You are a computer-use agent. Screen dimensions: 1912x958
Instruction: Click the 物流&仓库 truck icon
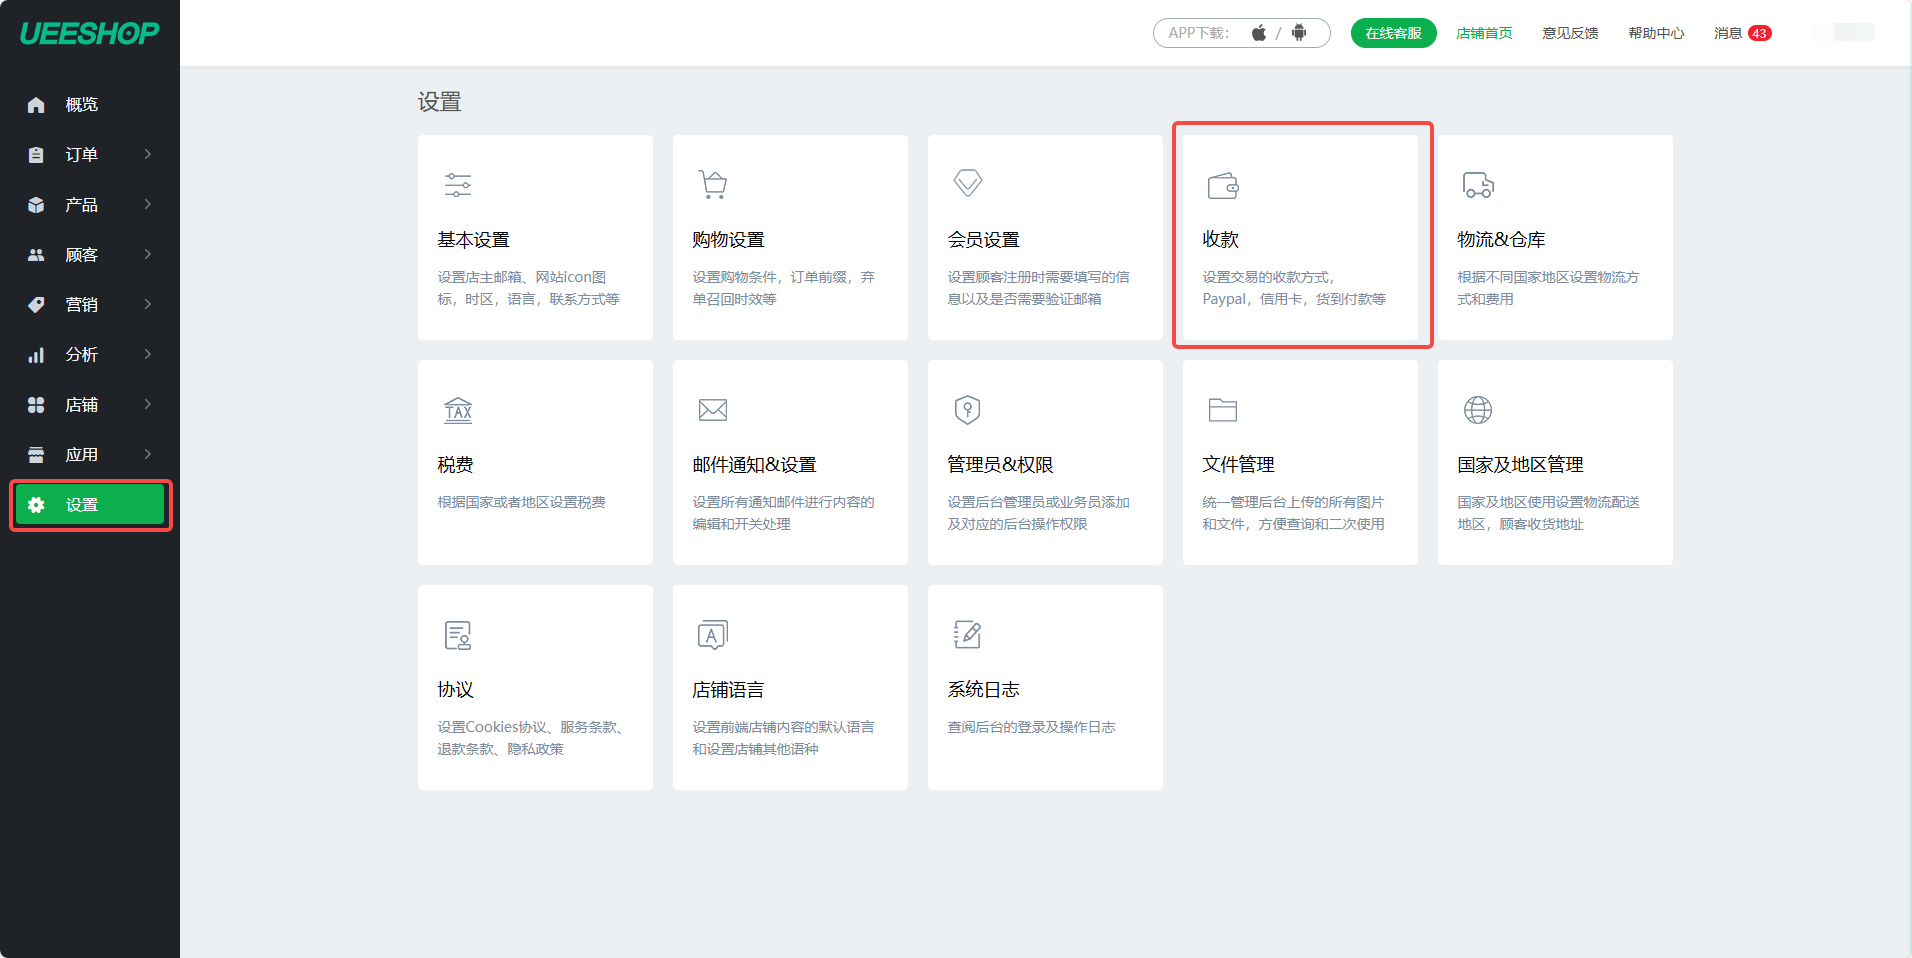click(1478, 185)
